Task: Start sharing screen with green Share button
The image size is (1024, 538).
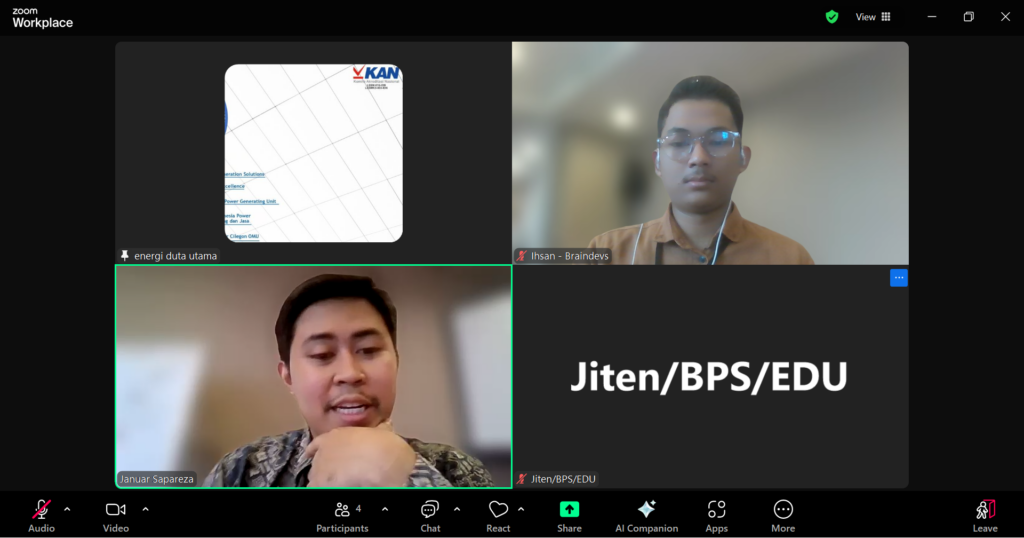Action: [569, 510]
